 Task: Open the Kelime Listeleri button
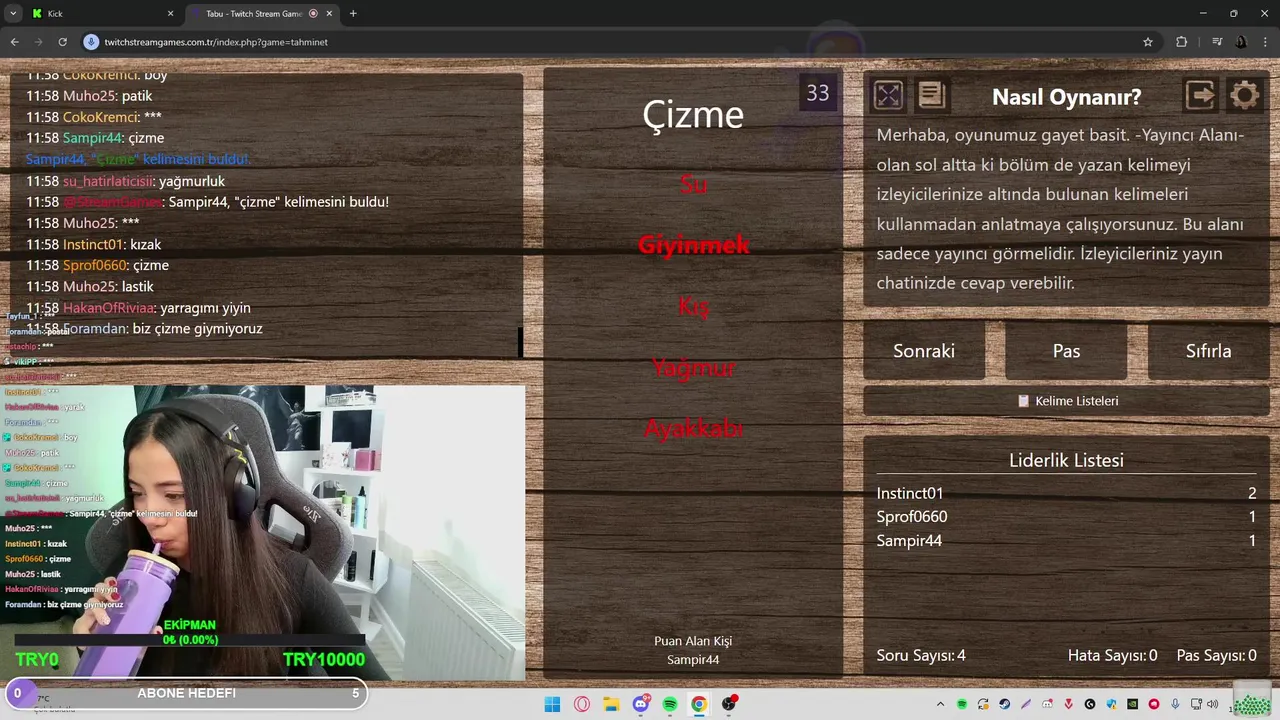[1066, 401]
